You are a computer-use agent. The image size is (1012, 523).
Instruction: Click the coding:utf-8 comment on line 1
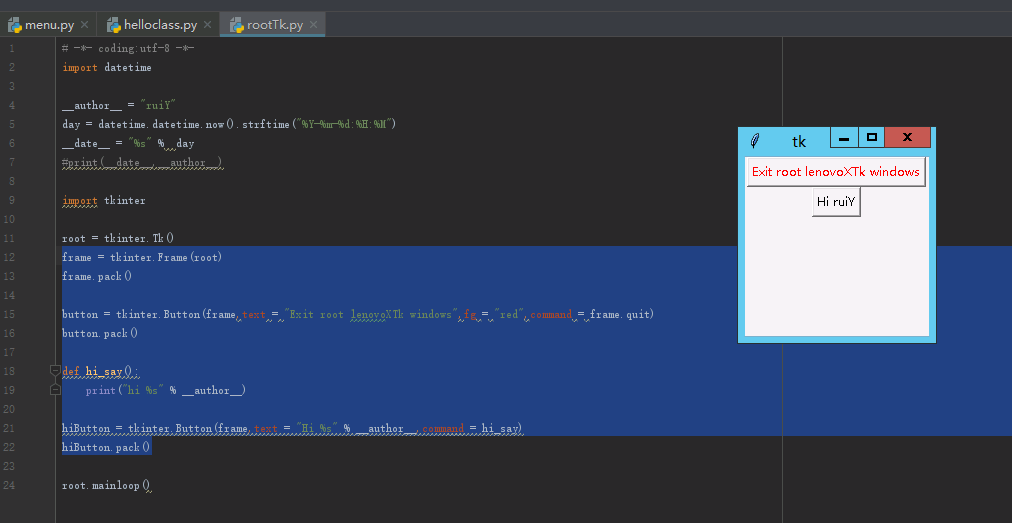click(x=128, y=48)
